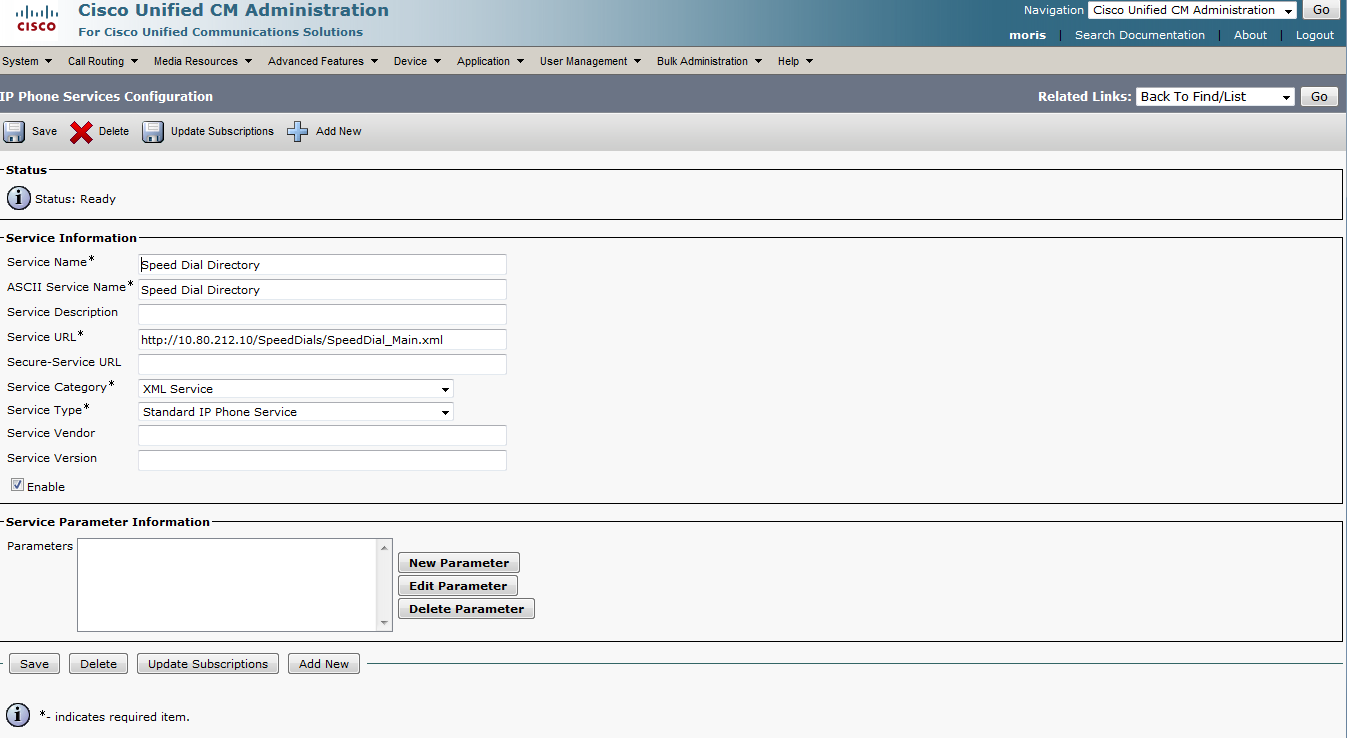The height and width of the screenshot is (738, 1347).
Task: Click the Parameters list scroll up arrow
Action: 385,547
